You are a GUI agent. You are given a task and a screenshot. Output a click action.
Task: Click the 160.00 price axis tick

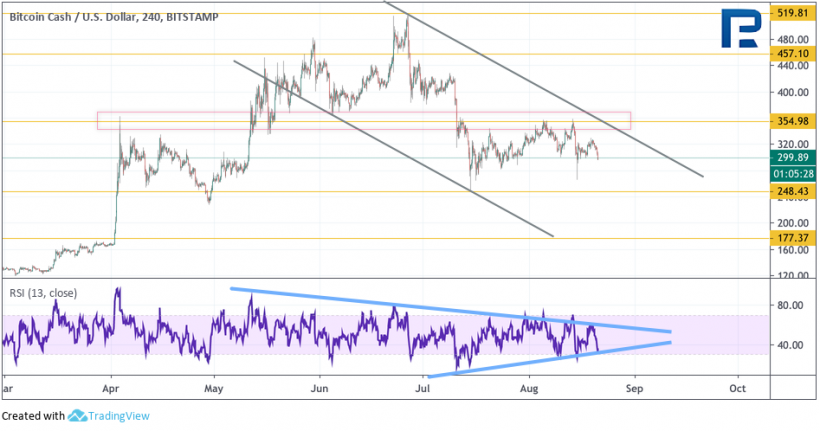[793, 250]
